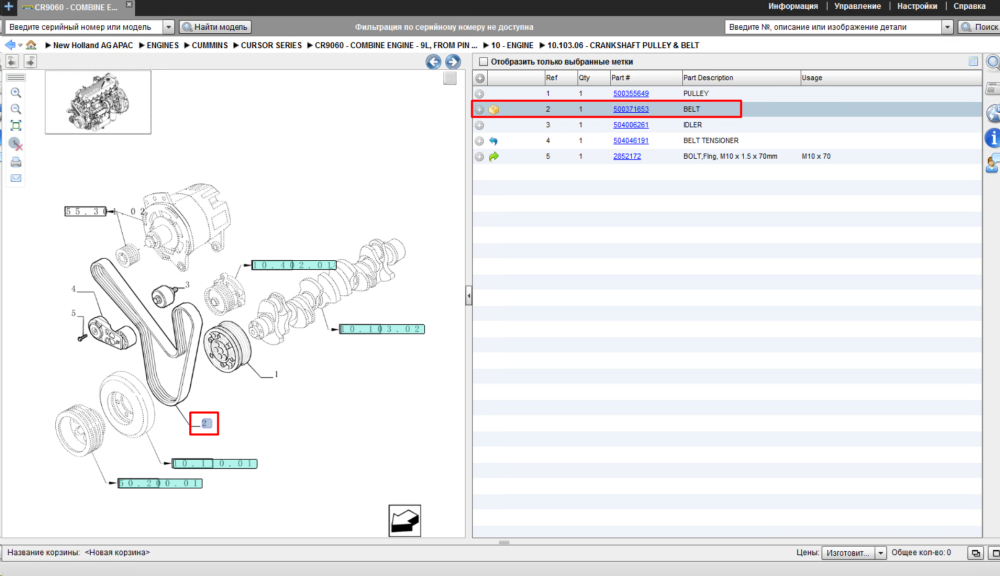Collapse the diagram panel with splitter arrow
This screenshot has width=1000, height=576.
(469, 296)
